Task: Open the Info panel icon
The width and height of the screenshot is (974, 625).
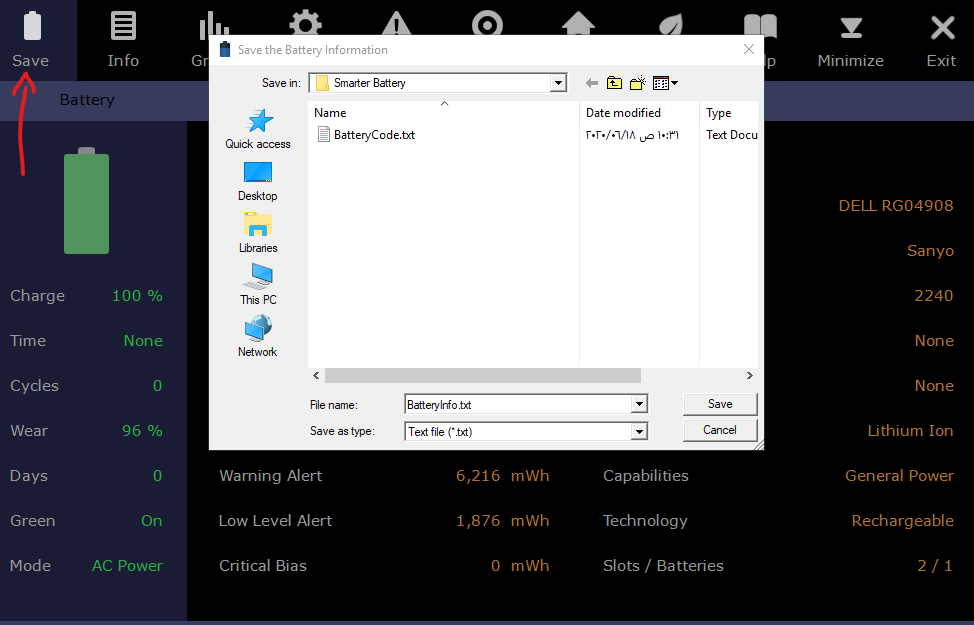Action: [x=123, y=38]
